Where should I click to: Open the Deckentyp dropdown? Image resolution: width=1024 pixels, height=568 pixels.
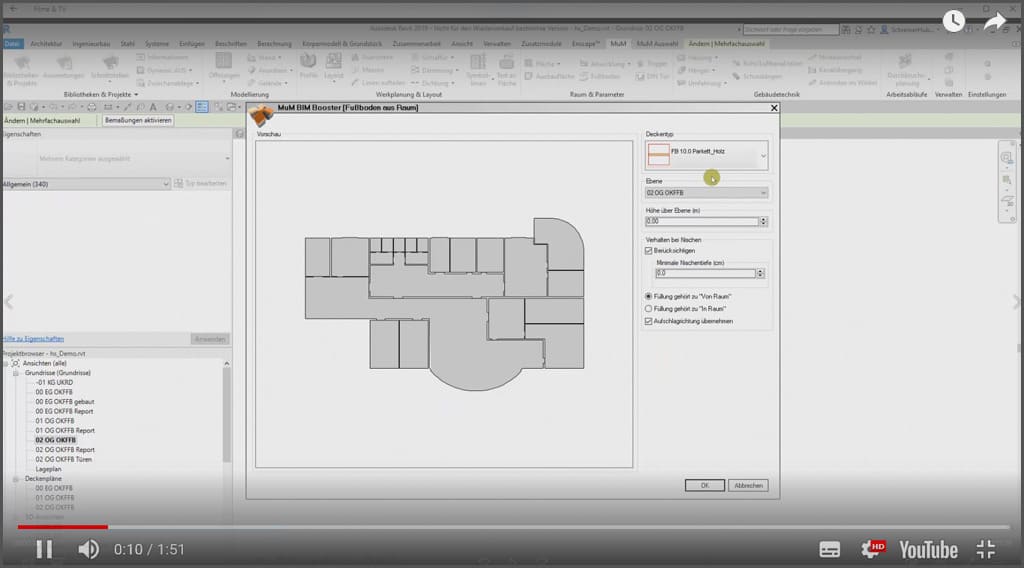pyautogui.click(x=764, y=156)
